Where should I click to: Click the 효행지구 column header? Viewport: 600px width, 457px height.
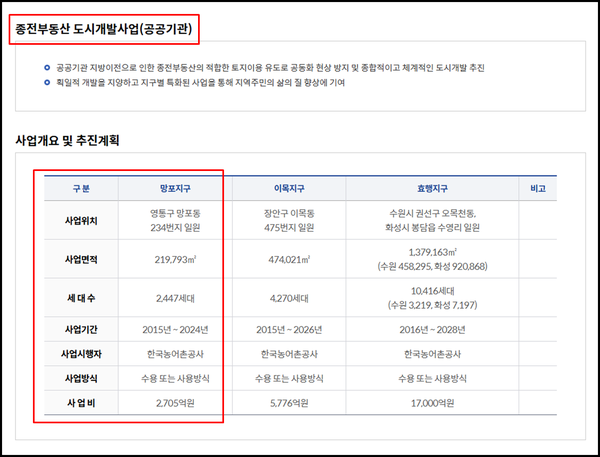(432, 189)
